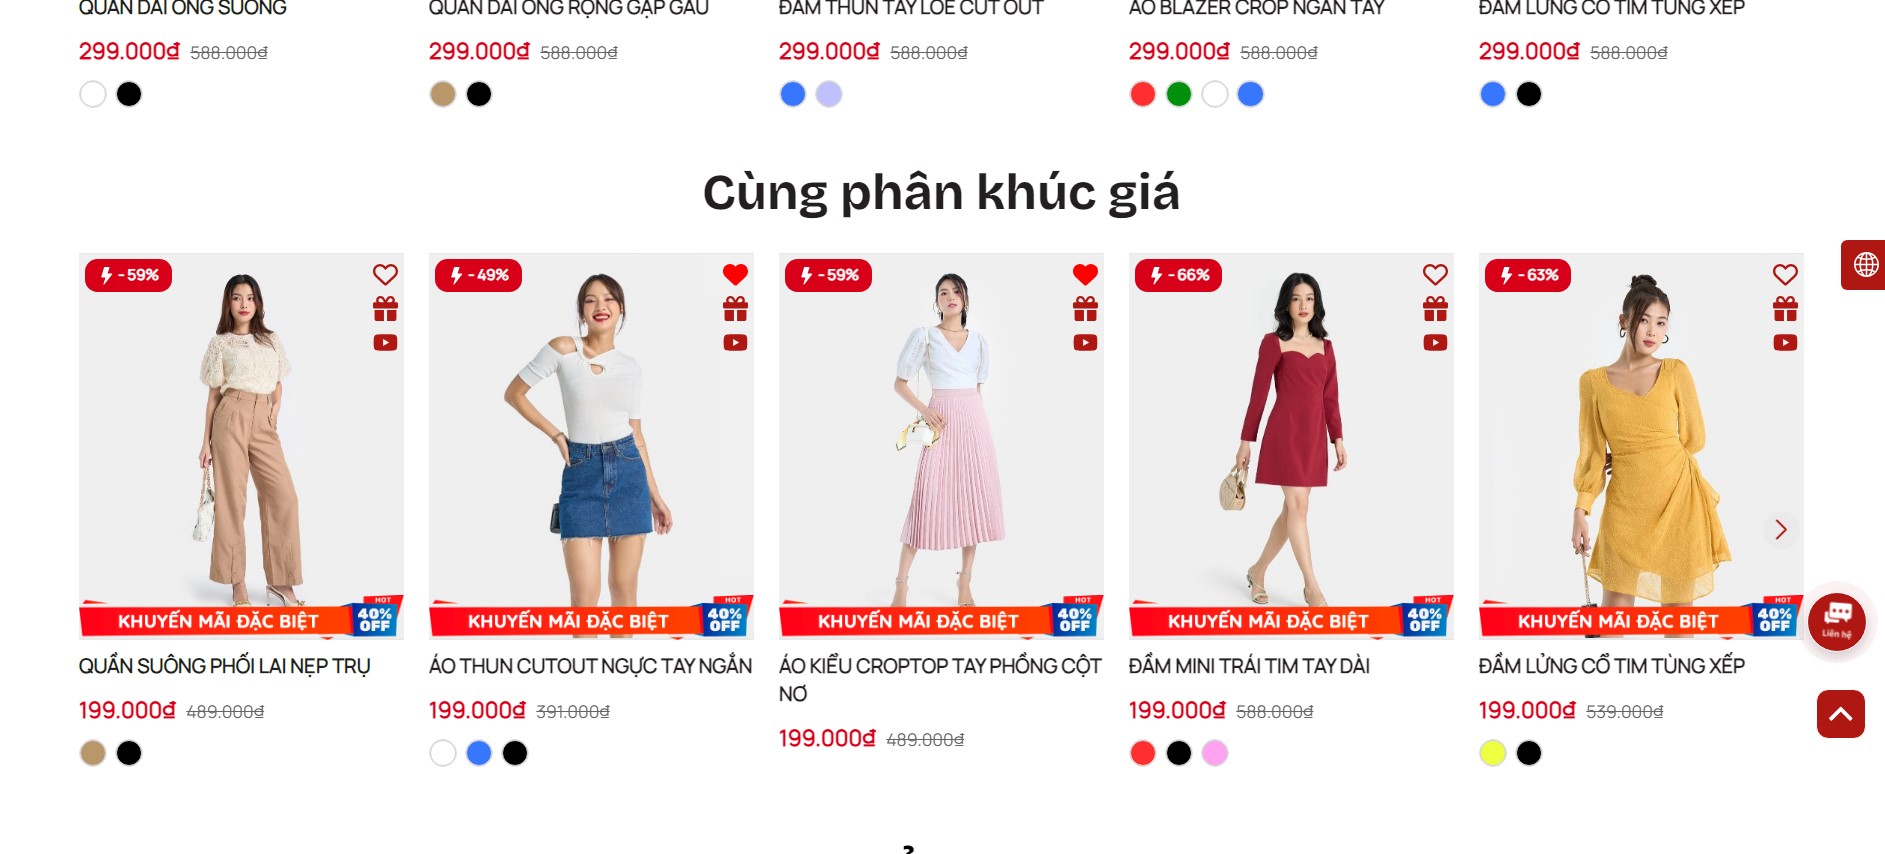Open the globe language button at the right edge
Image resolution: width=1885 pixels, height=854 pixels.
1864,265
